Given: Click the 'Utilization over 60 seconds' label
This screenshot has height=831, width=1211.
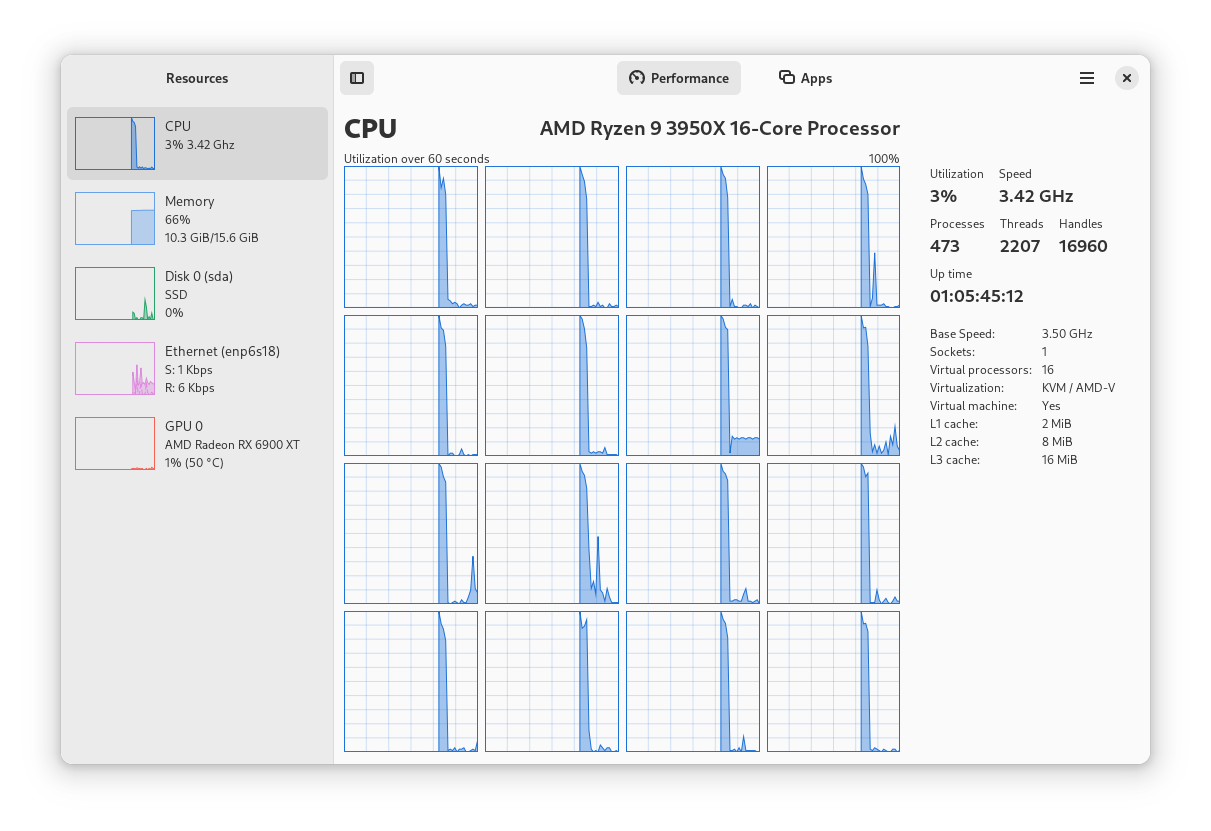Looking at the screenshot, I should point(417,159).
